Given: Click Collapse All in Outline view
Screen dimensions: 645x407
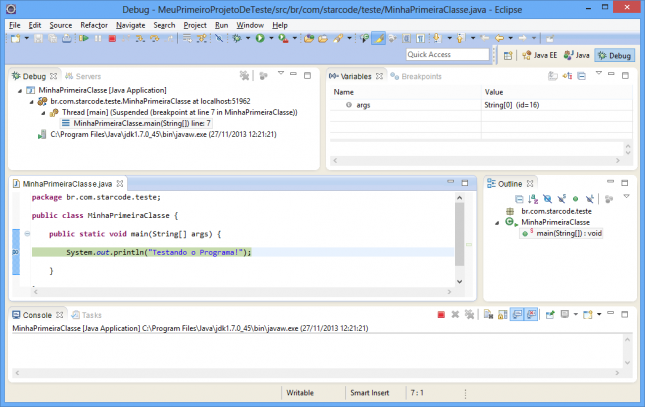Looking at the screenshot, I should pos(519,199).
